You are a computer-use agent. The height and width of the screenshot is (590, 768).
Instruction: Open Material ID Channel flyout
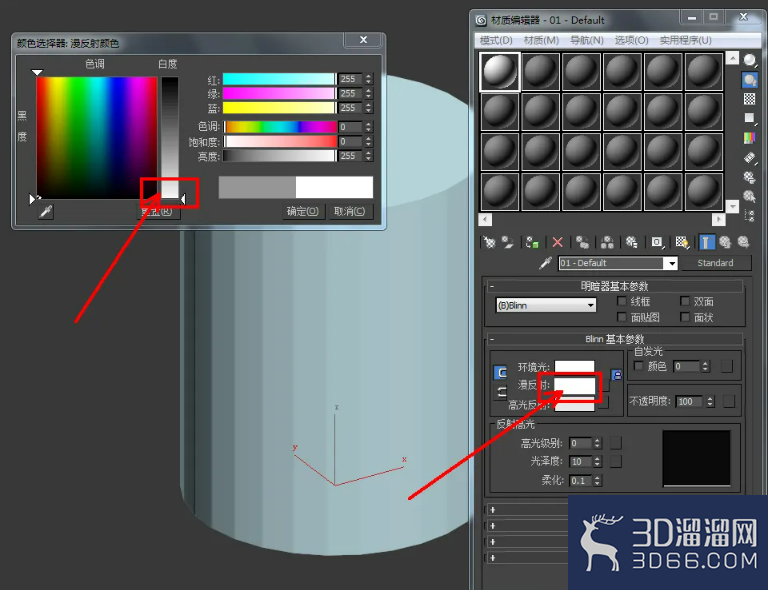[657, 242]
